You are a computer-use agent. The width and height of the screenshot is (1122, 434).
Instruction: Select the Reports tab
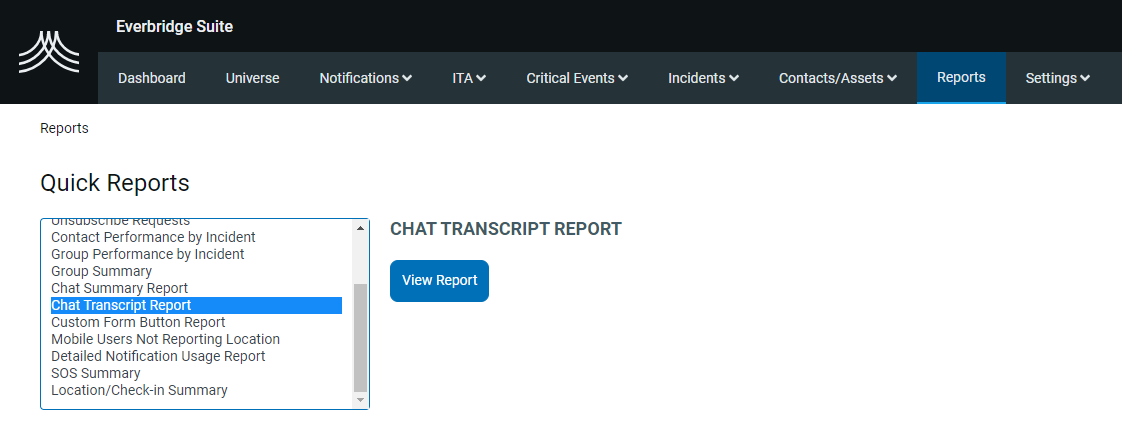pyautogui.click(x=961, y=78)
